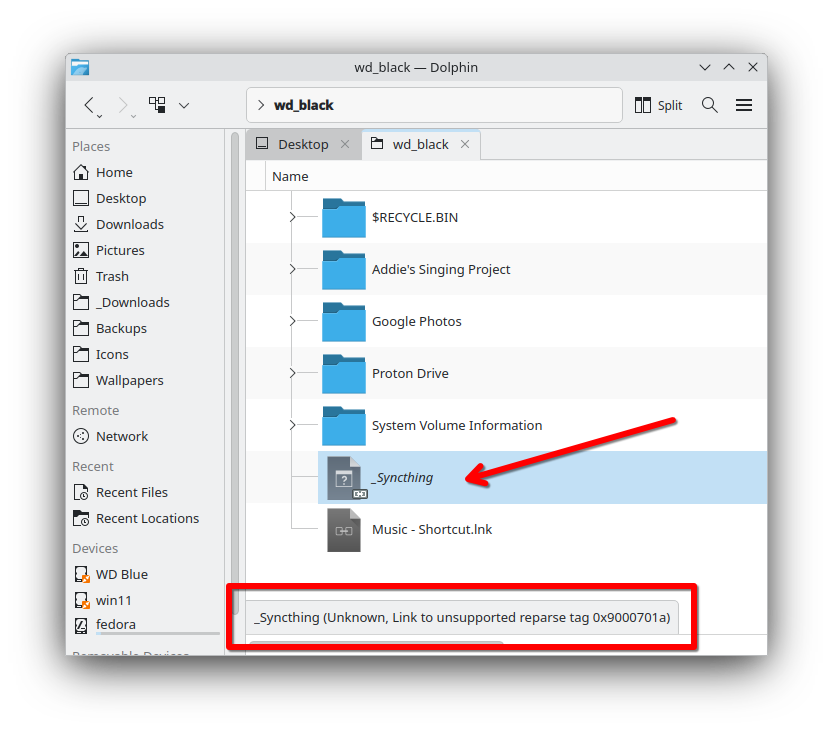Image resolution: width=833 pixels, height=733 pixels.
Task: Open Recent Files in sidebar
Action: click(x=131, y=492)
